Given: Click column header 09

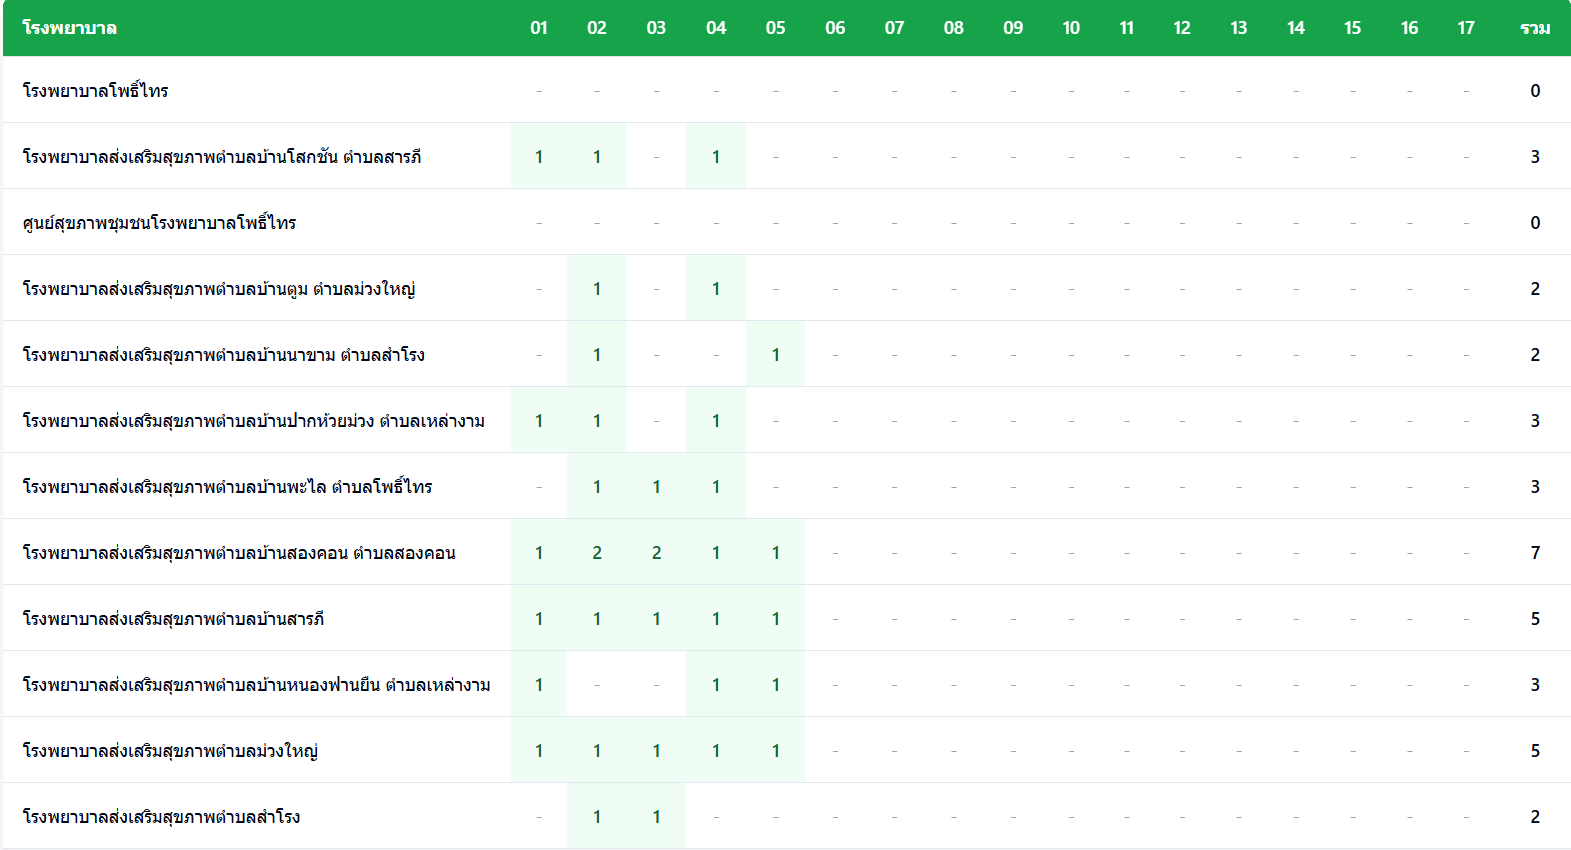Looking at the screenshot, I should tap(1013, 28).
